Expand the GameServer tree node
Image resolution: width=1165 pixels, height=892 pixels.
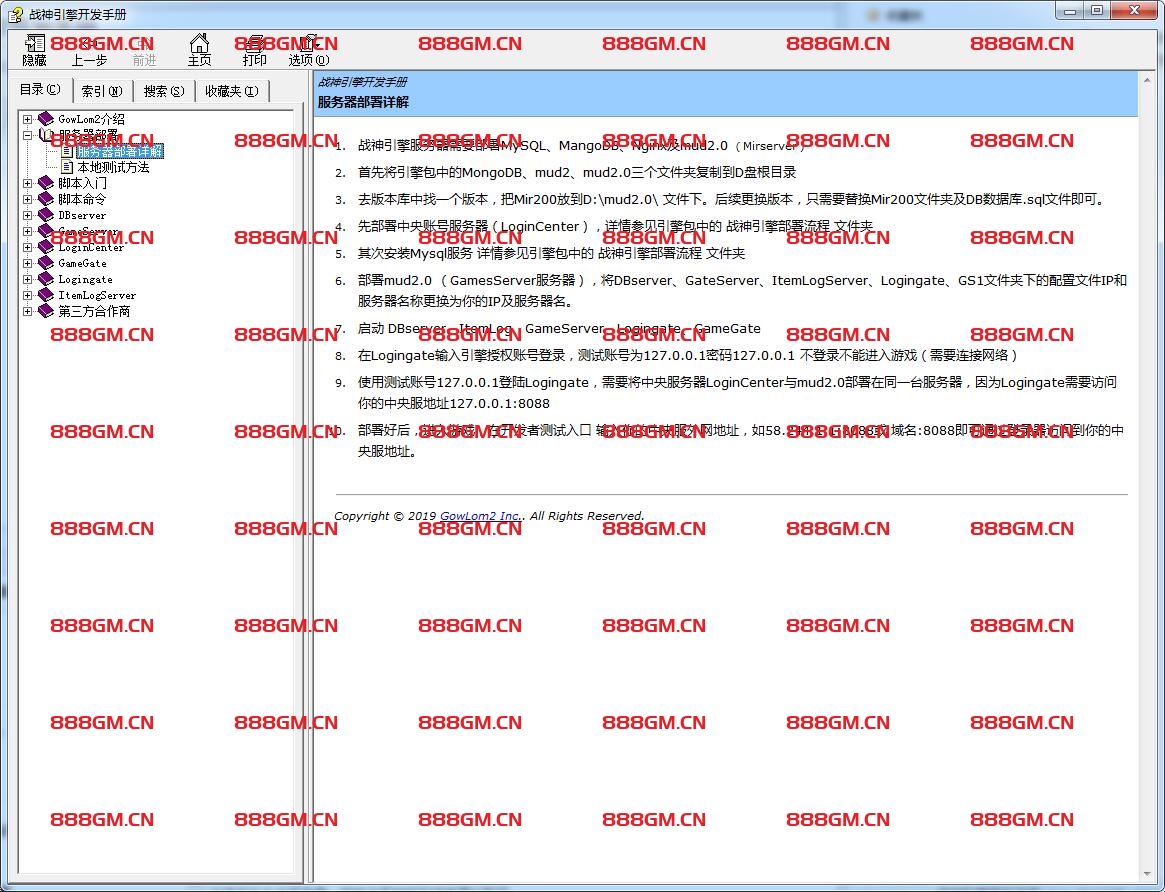point(27,231)
